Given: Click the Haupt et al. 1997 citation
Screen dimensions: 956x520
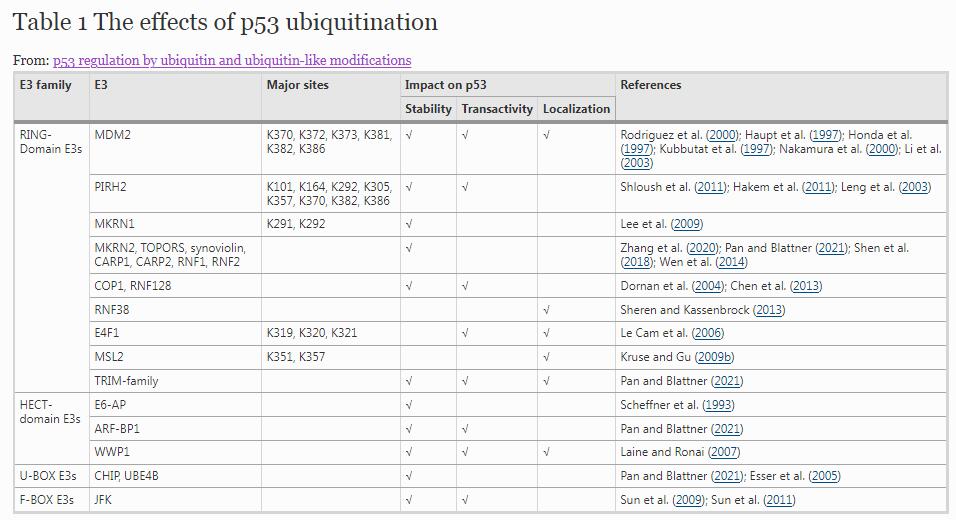Looking at the screenshot, I should [x=824, y=135].
